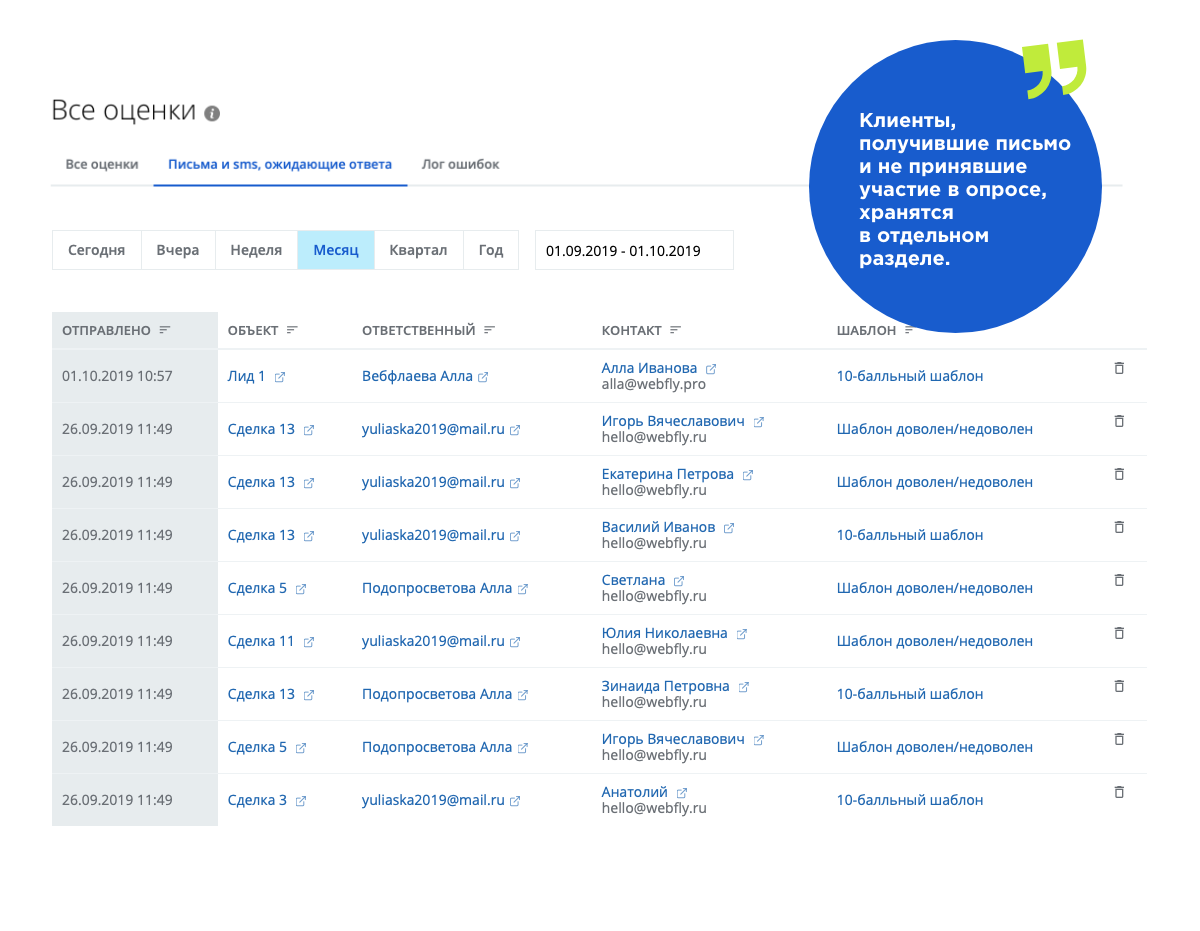Viewport: 1200px width, 931px height.
Task: Click the date range field 01.09.2019 - 01.10.2019
Action: coord(634,250)
